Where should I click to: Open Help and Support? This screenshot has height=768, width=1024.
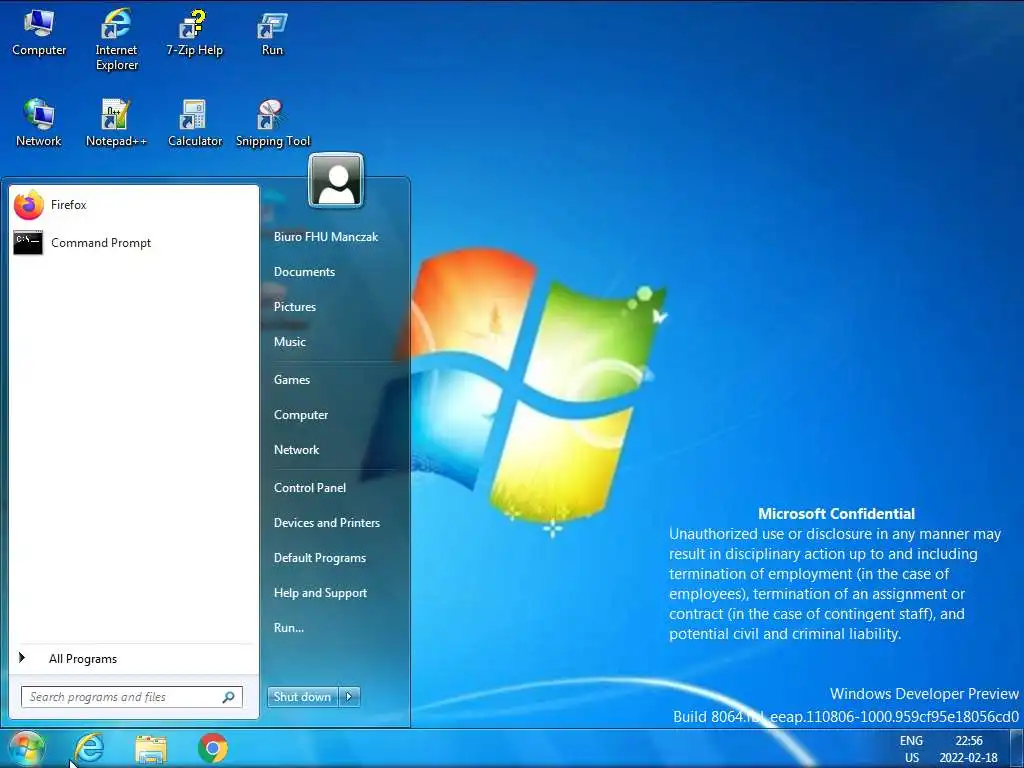(321, 593)
